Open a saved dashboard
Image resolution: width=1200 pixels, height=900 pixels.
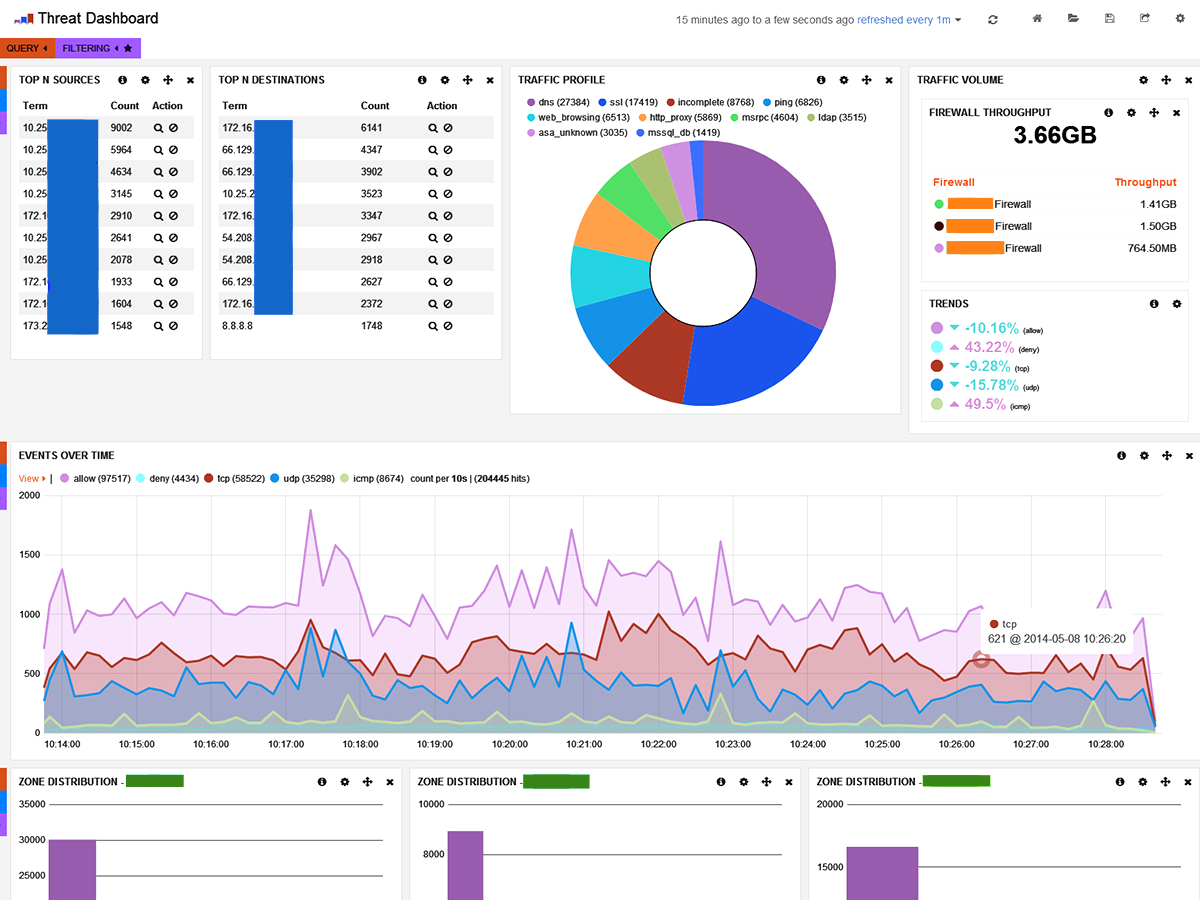[1073, 18]
